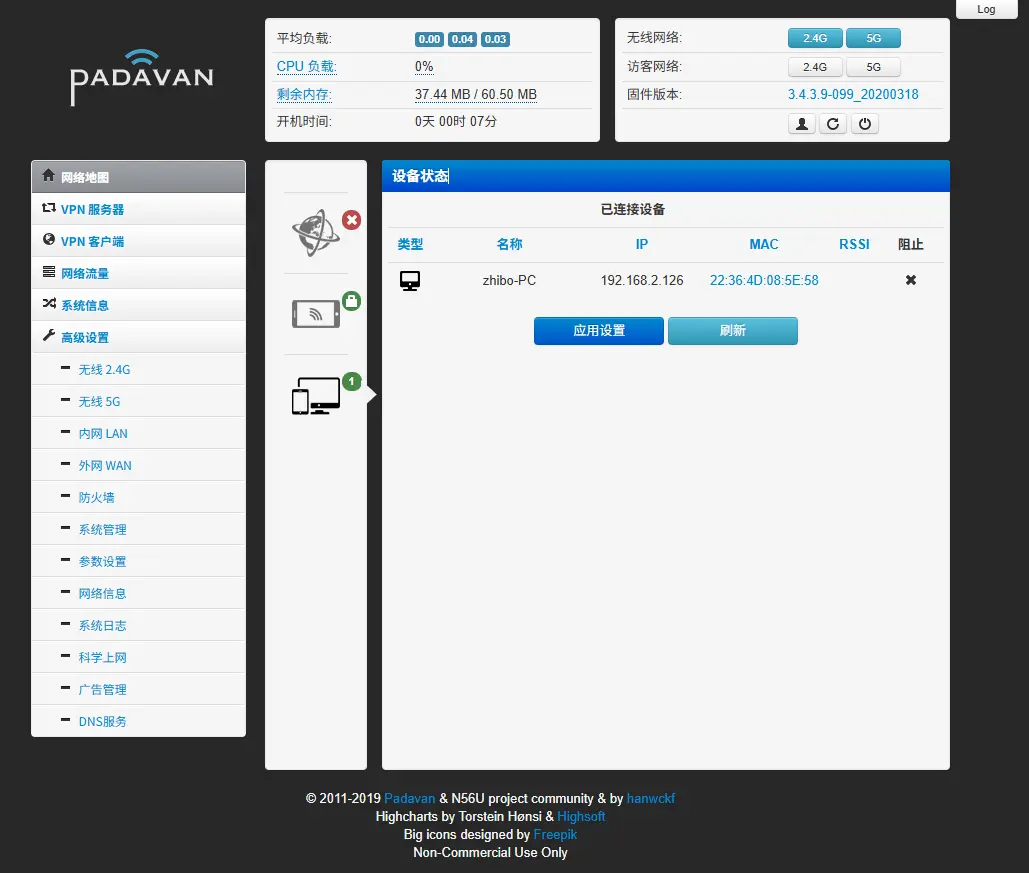The image size is (1029, 873).
Task: Open 参数设置 page
Action: pos(138,561)
